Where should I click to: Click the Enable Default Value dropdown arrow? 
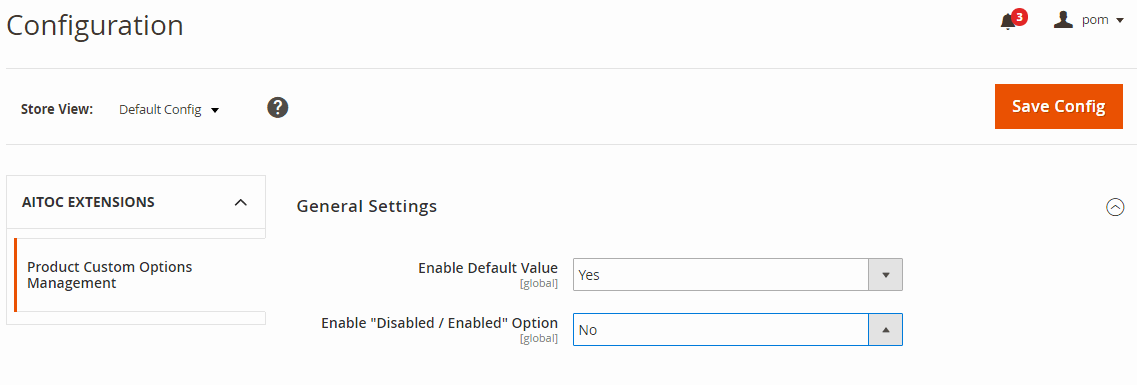pyautogui.click(x=885, y=275)
